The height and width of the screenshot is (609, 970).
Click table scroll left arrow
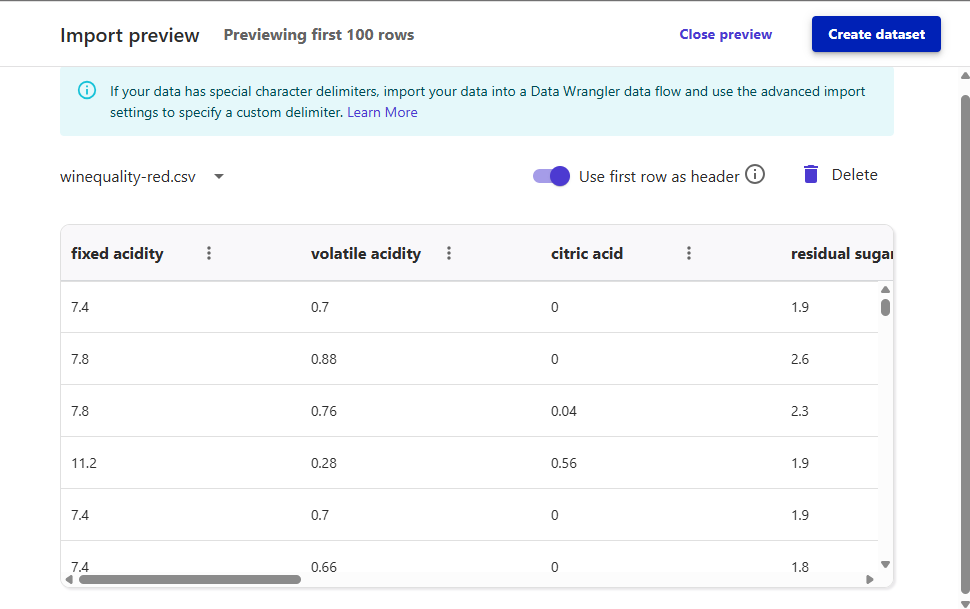pos(69,579)
